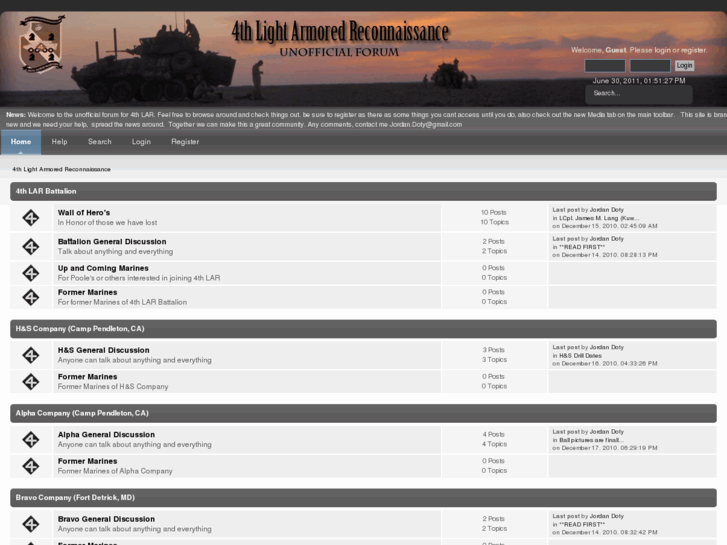727x545 pixels.
Task: Open Former Marines board under 4th LAR Battalion
Action: click(87, 292)
